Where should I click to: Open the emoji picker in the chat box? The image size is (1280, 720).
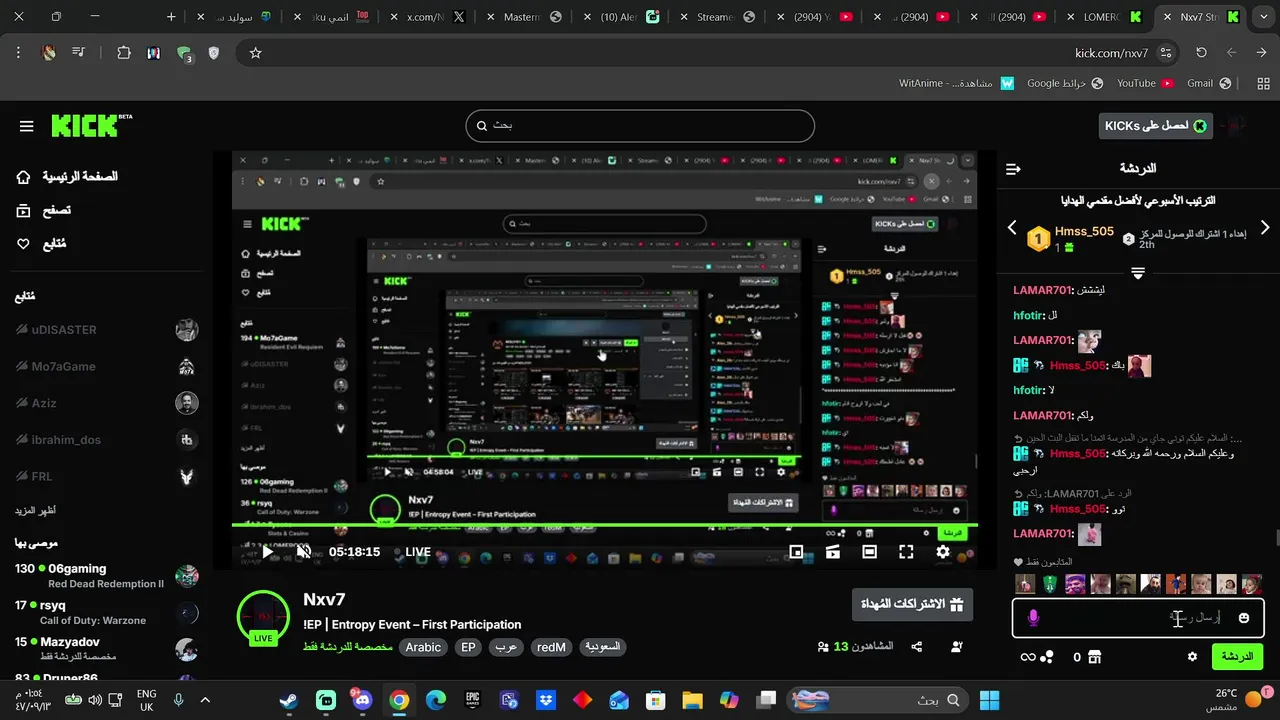(x=1244, y=618)
